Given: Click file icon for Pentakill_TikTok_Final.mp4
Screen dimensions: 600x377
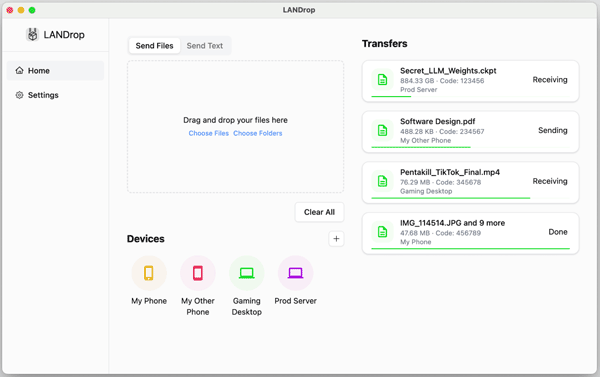Looking at the screenshot, I should click(x=382, y=181).
